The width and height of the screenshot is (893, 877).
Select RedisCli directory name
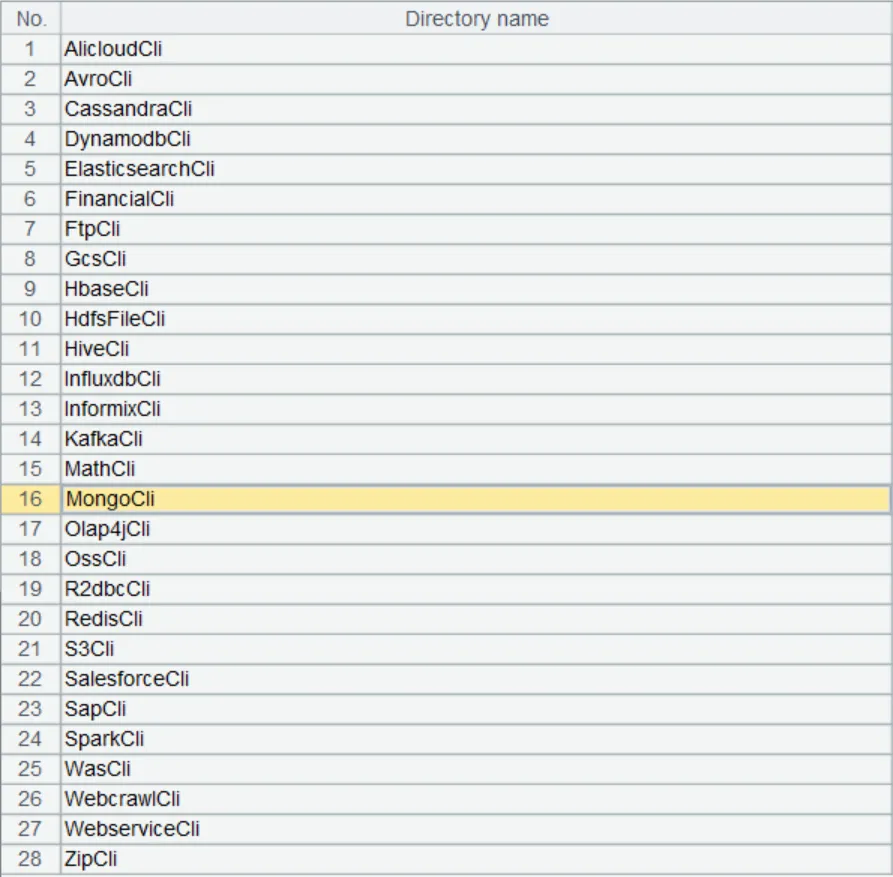pos(476,619)
